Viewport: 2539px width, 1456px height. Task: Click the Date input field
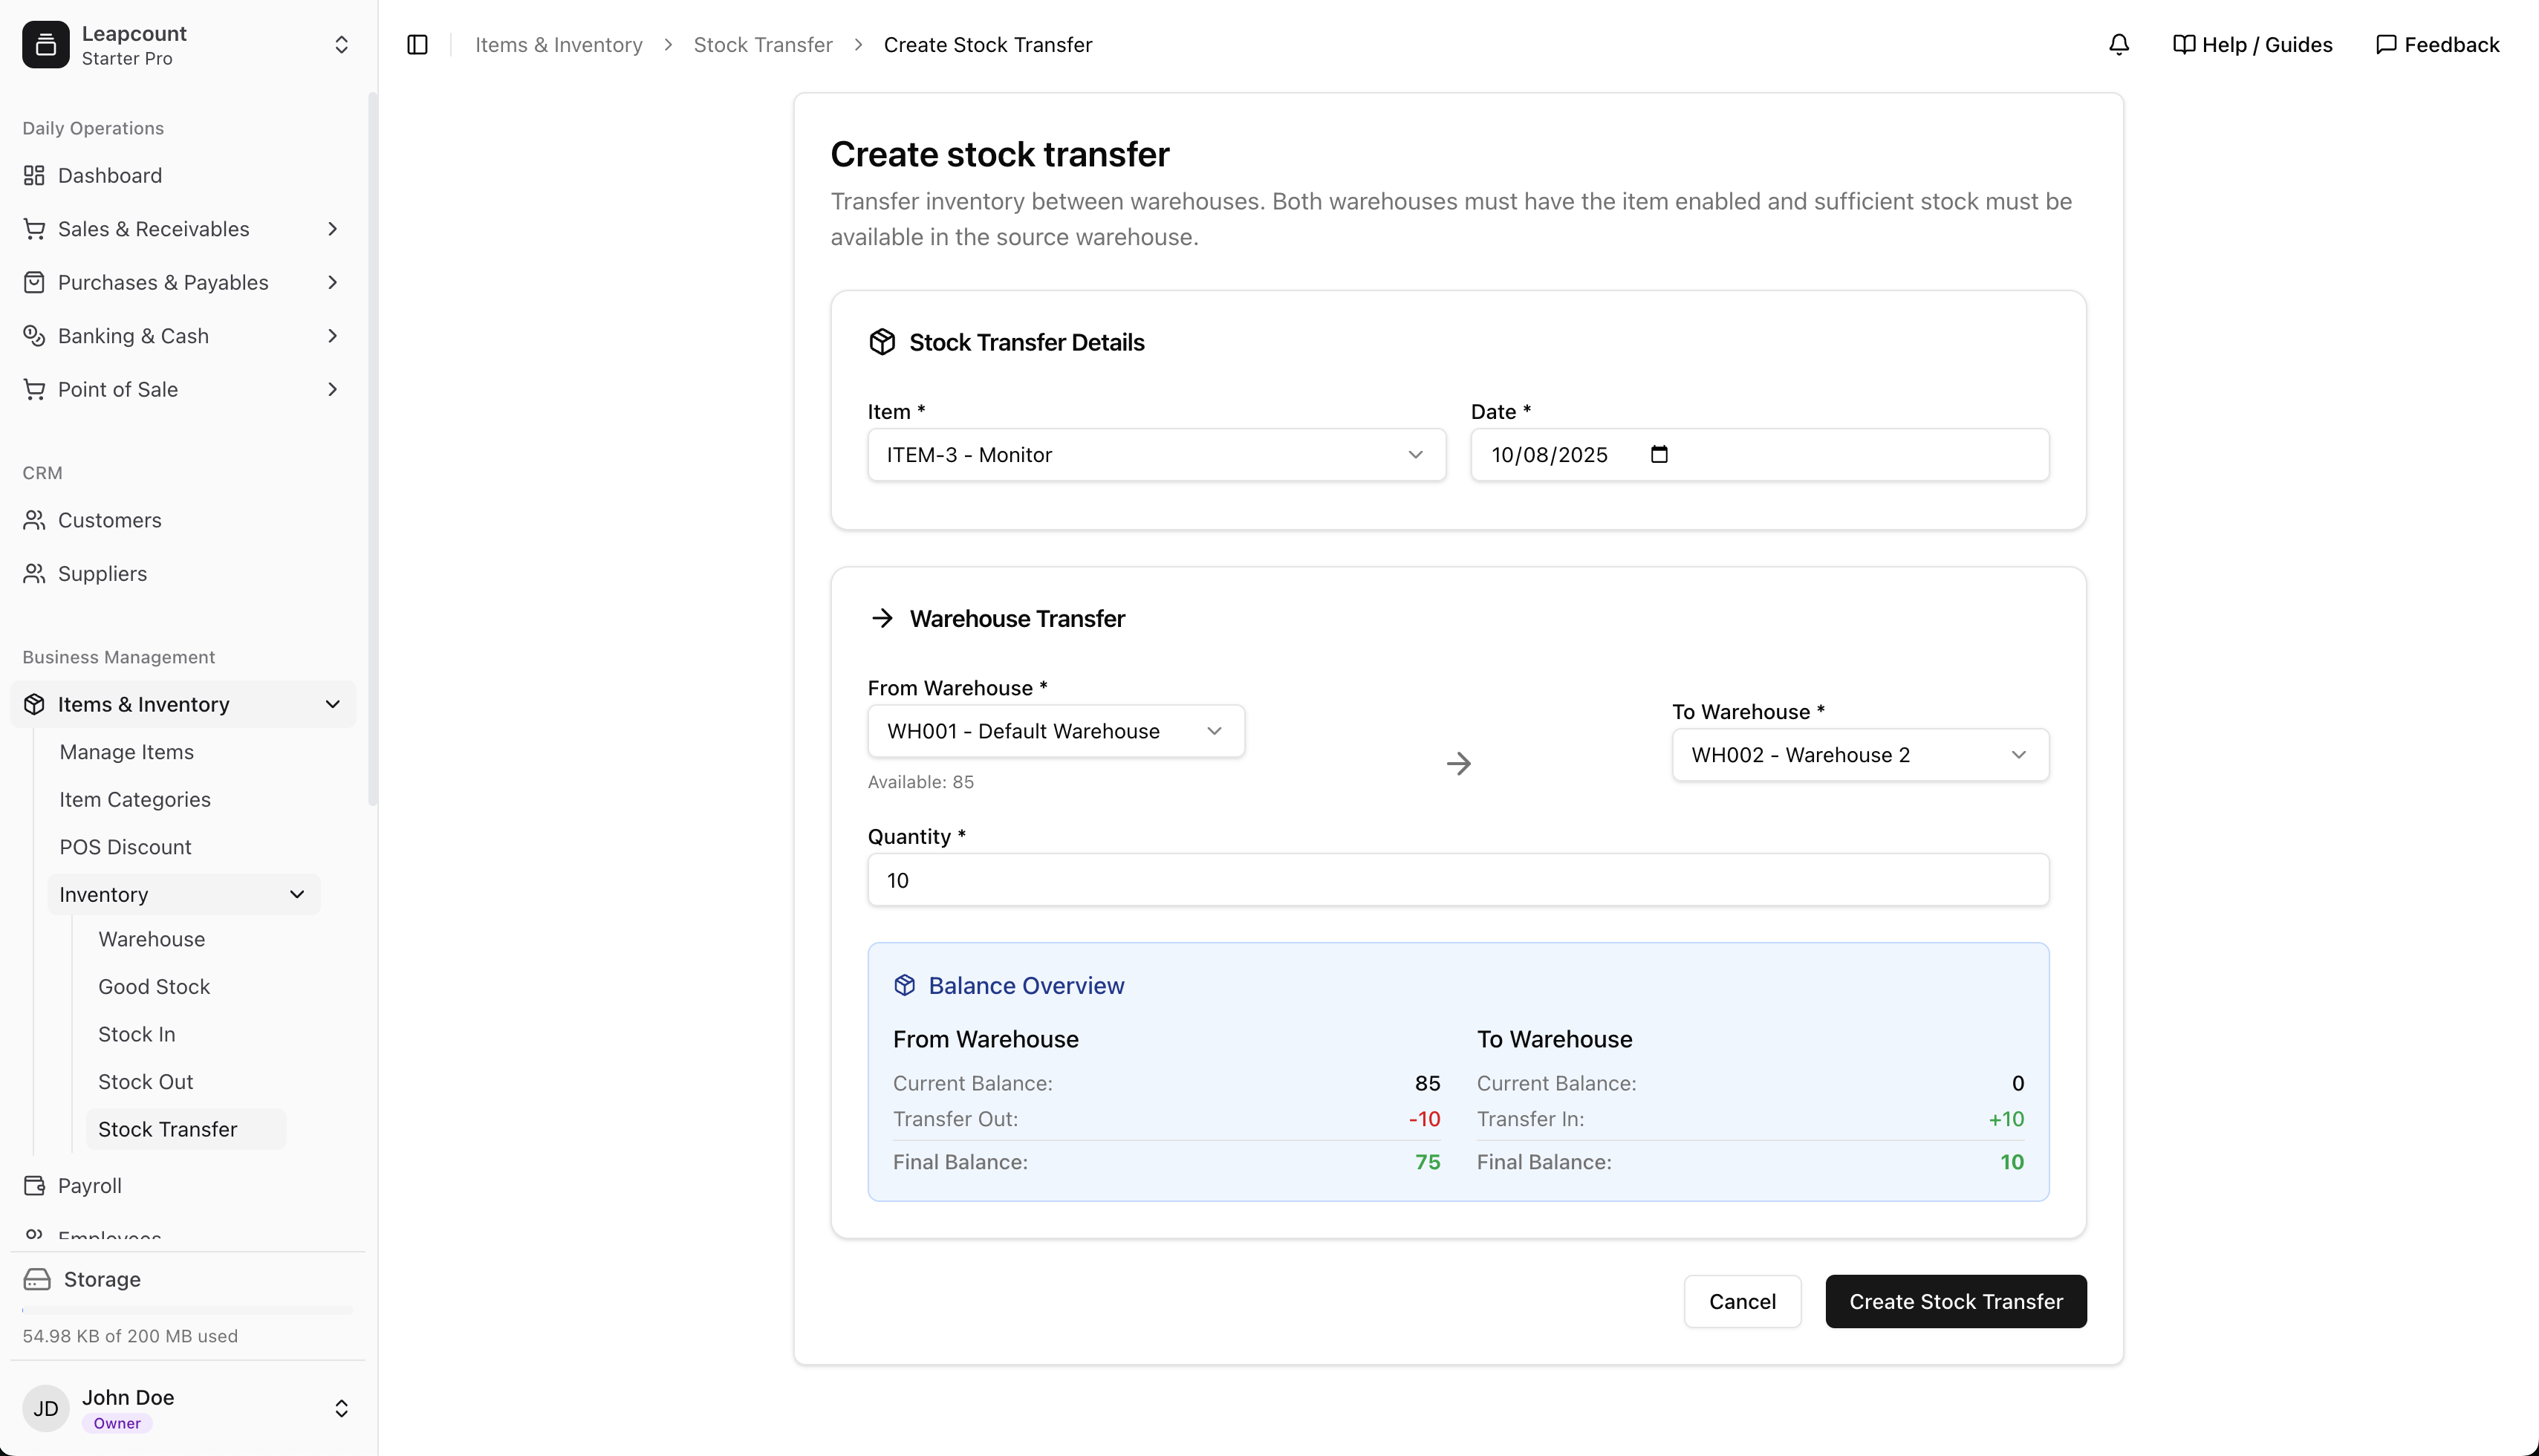point(1759,455)
